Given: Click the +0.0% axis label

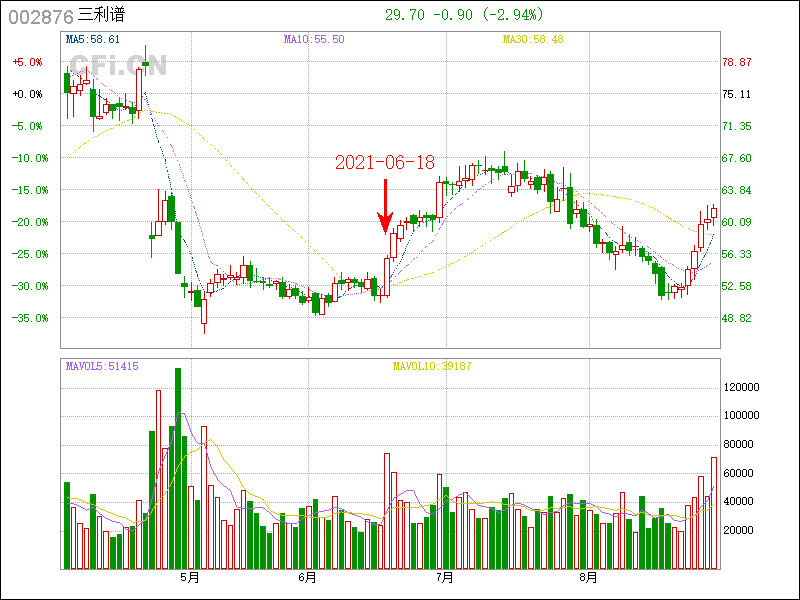Looking at the screenshot, I should click(28, 94).
